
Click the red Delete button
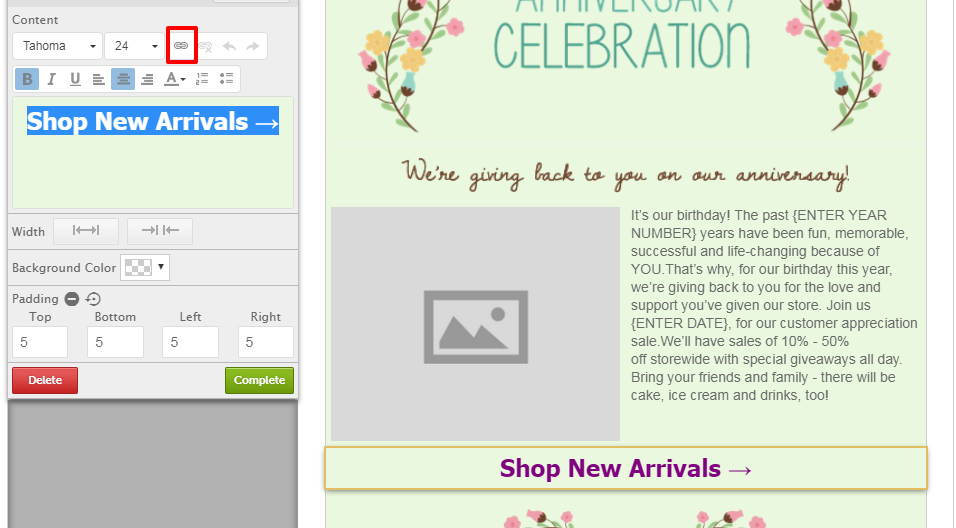(x=45, y=380)
